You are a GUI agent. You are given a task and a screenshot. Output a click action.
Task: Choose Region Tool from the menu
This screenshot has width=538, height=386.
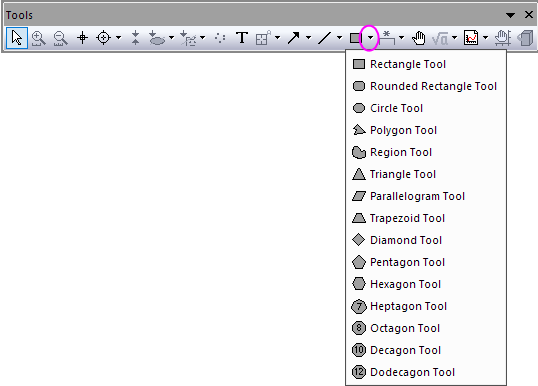[x=426, y=152]
